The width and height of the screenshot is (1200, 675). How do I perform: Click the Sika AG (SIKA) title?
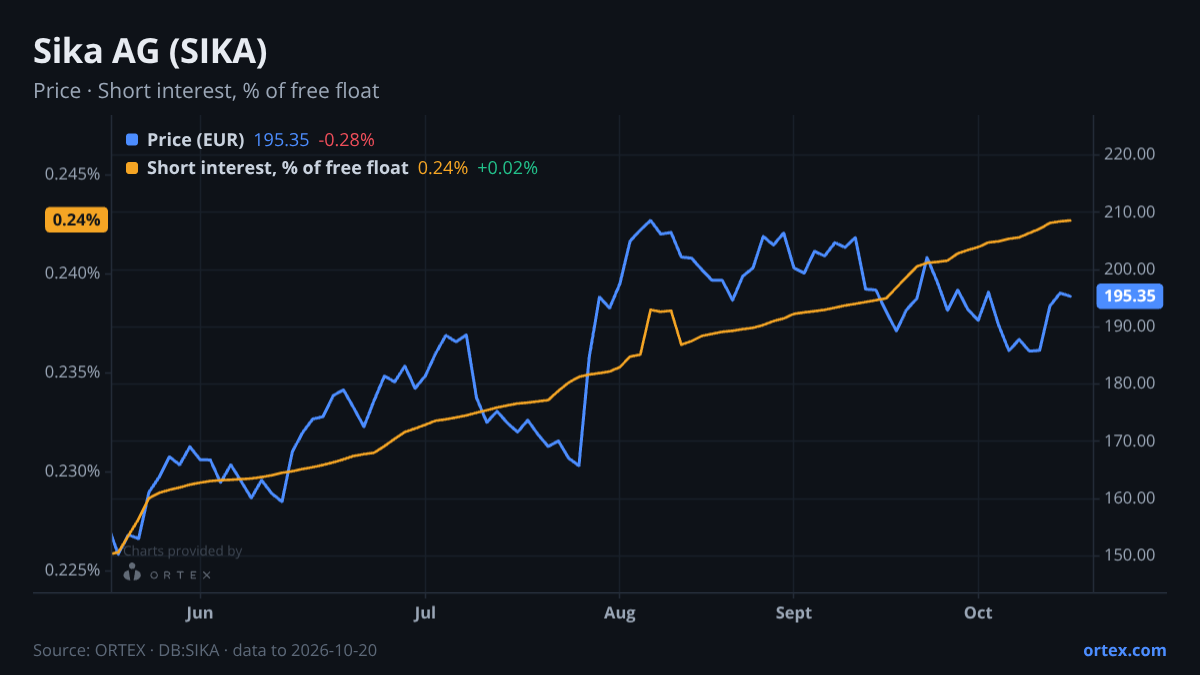(150, 51)
